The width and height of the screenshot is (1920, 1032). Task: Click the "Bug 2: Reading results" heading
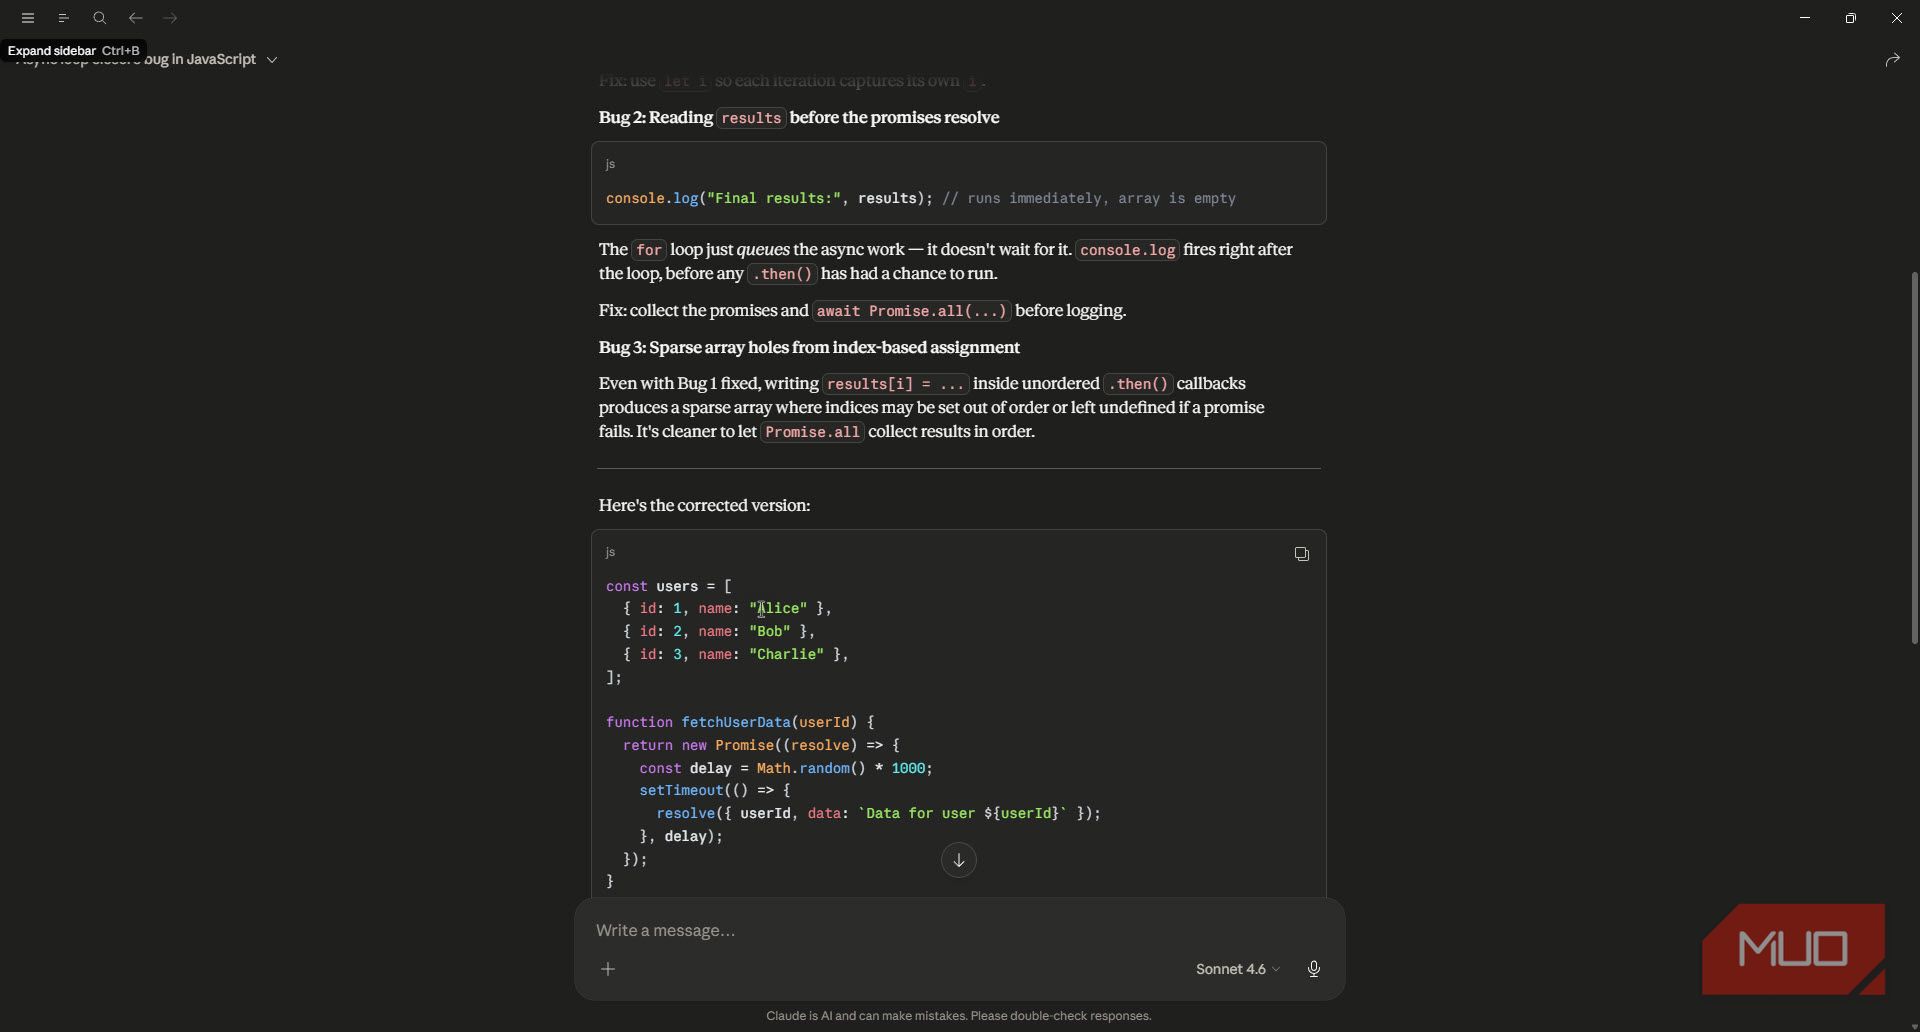click(x=798, y=117)
